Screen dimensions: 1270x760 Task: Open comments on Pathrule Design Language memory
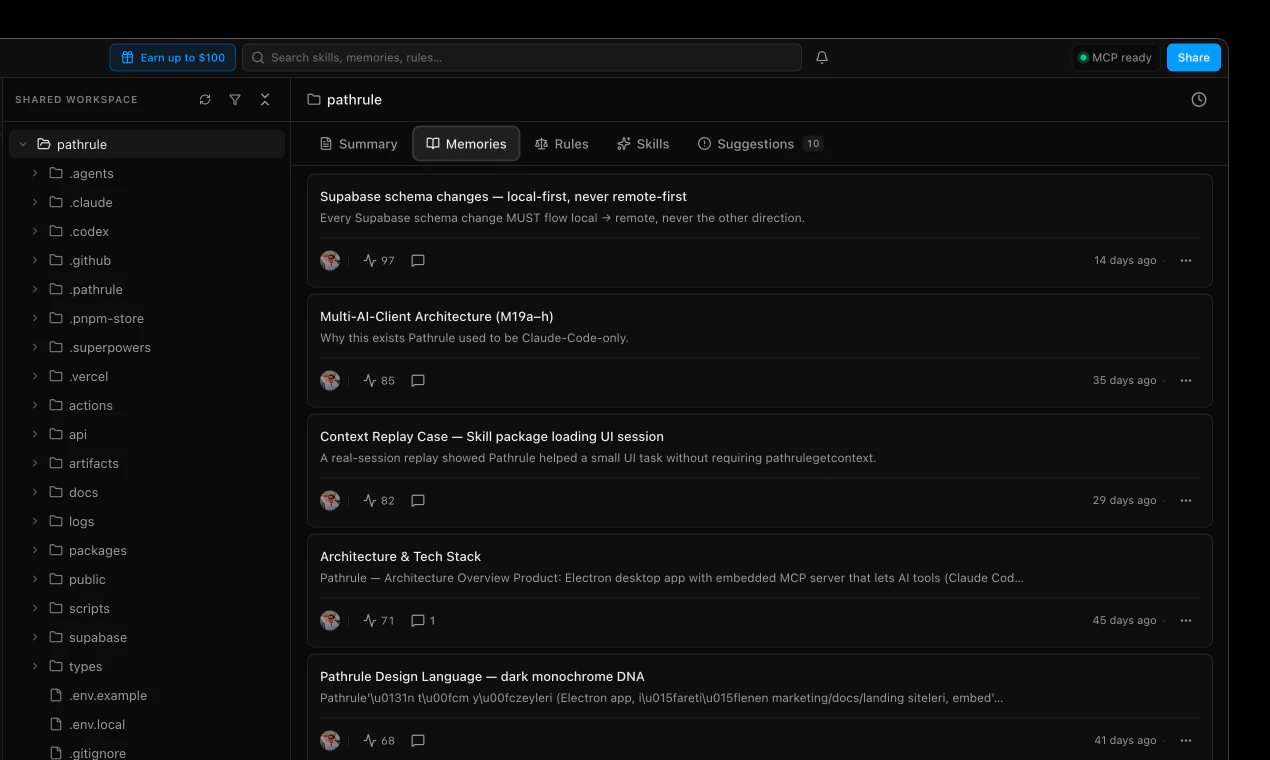point(418,741)
